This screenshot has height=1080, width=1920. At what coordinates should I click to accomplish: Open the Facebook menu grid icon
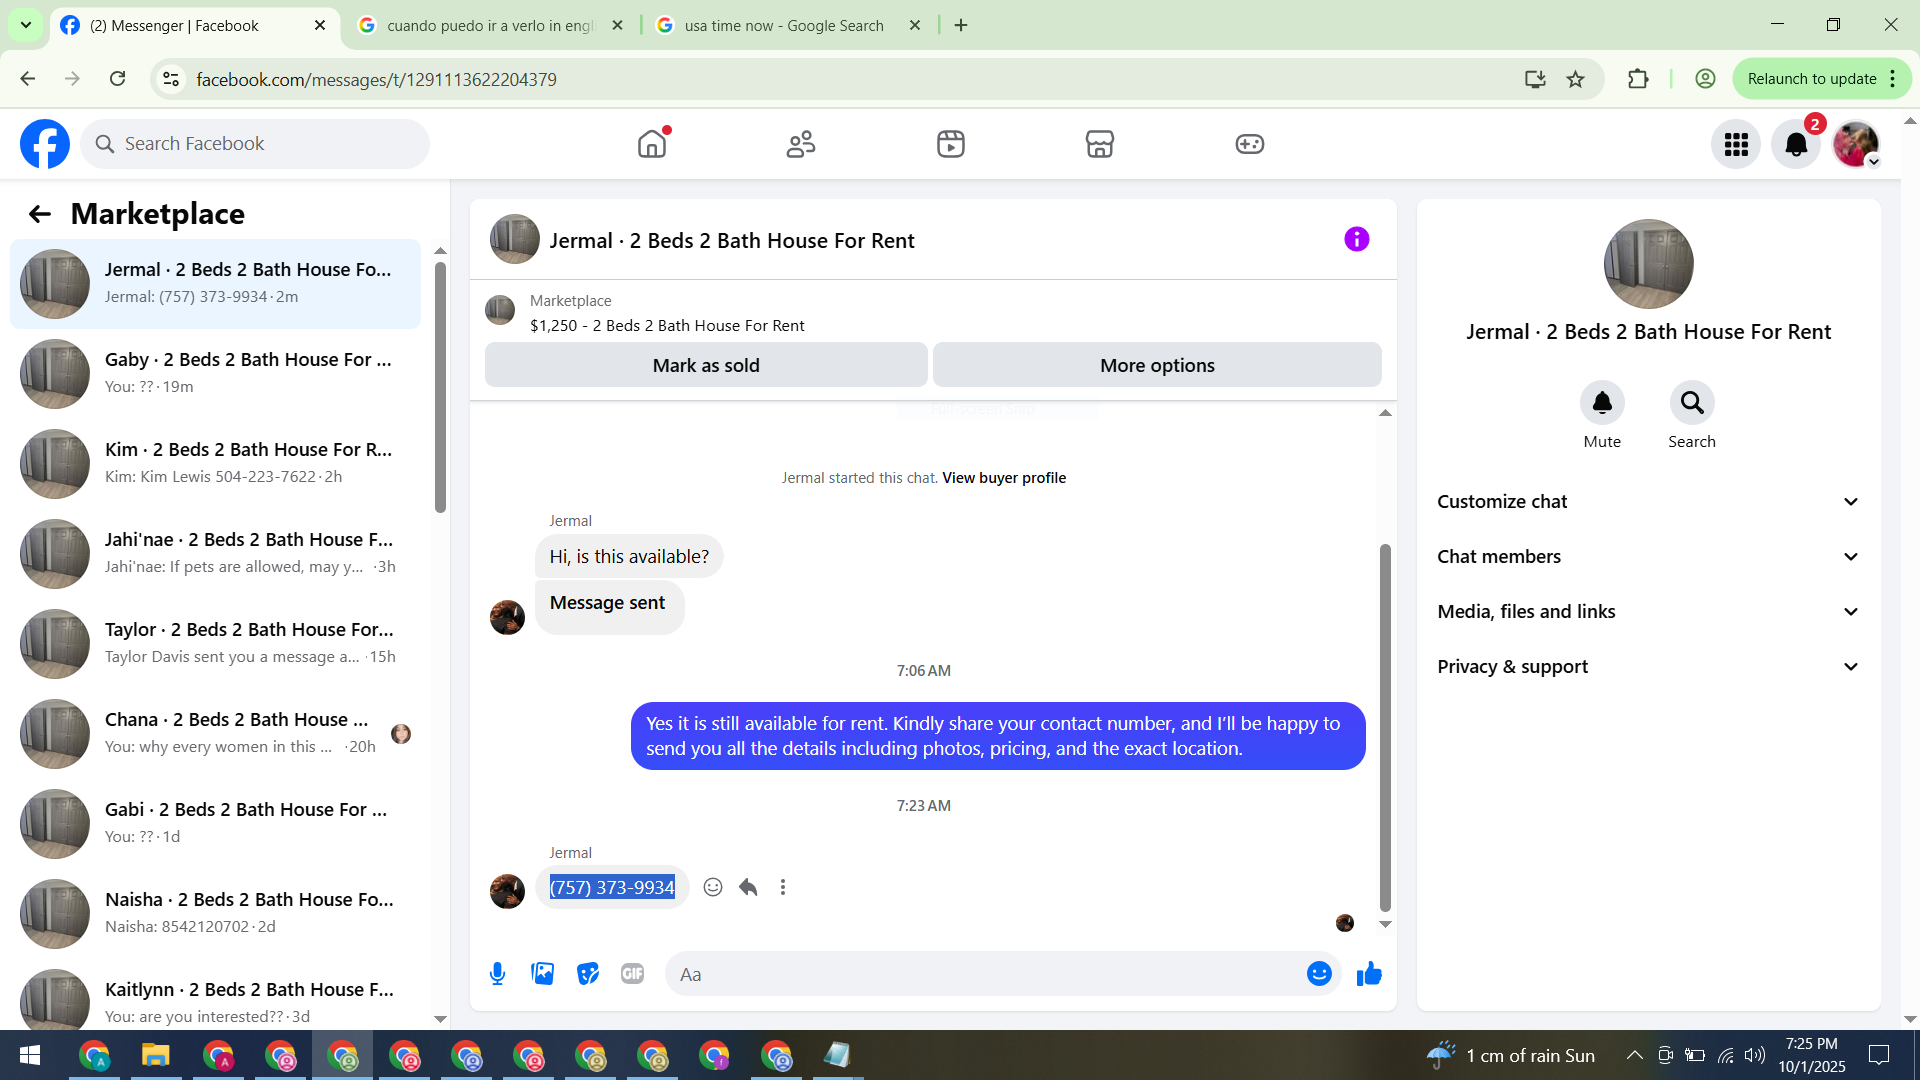tap(1736, 145)
